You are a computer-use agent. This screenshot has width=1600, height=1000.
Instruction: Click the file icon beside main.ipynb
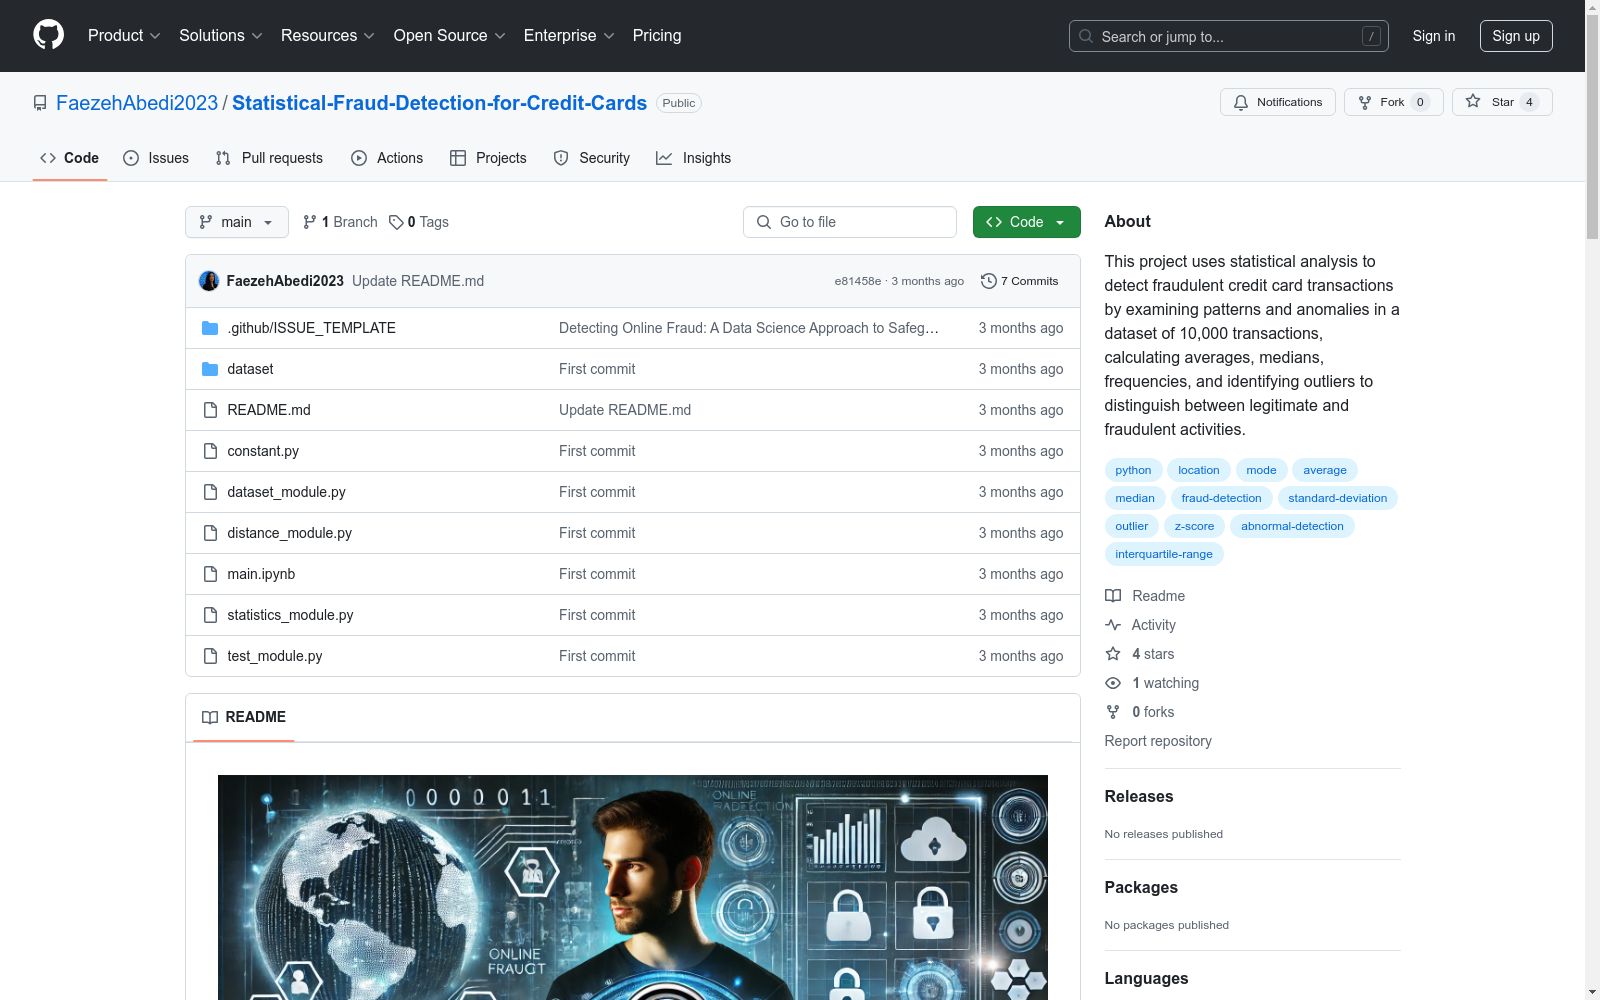point(210,574)
